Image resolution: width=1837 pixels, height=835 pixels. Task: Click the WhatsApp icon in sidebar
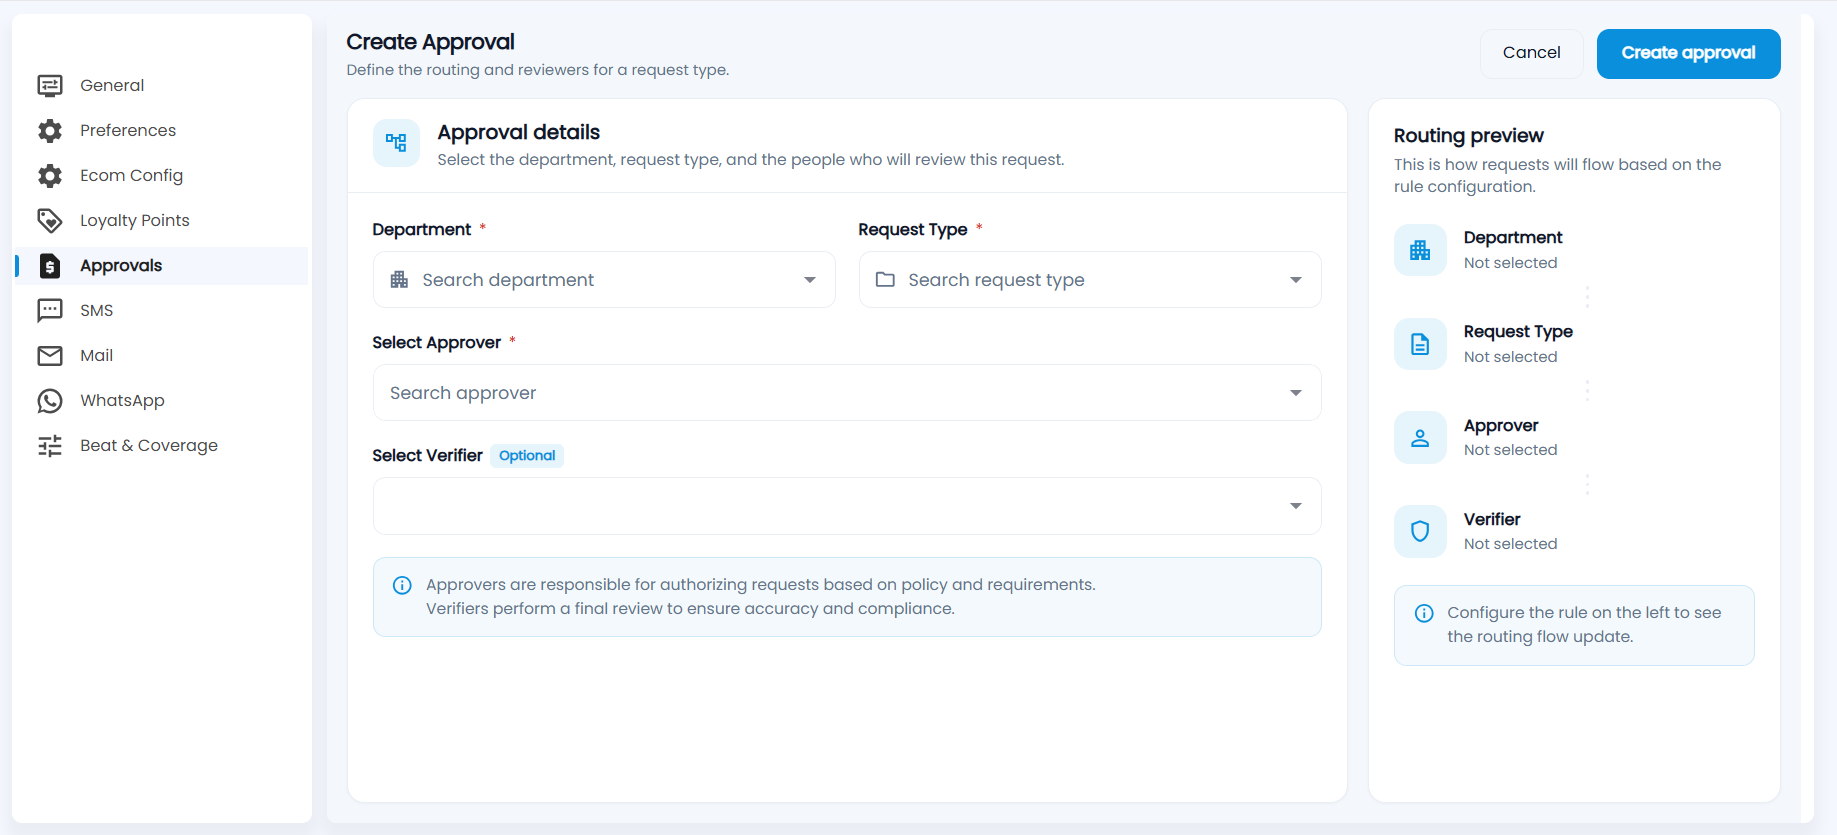[x=50, y=401]
